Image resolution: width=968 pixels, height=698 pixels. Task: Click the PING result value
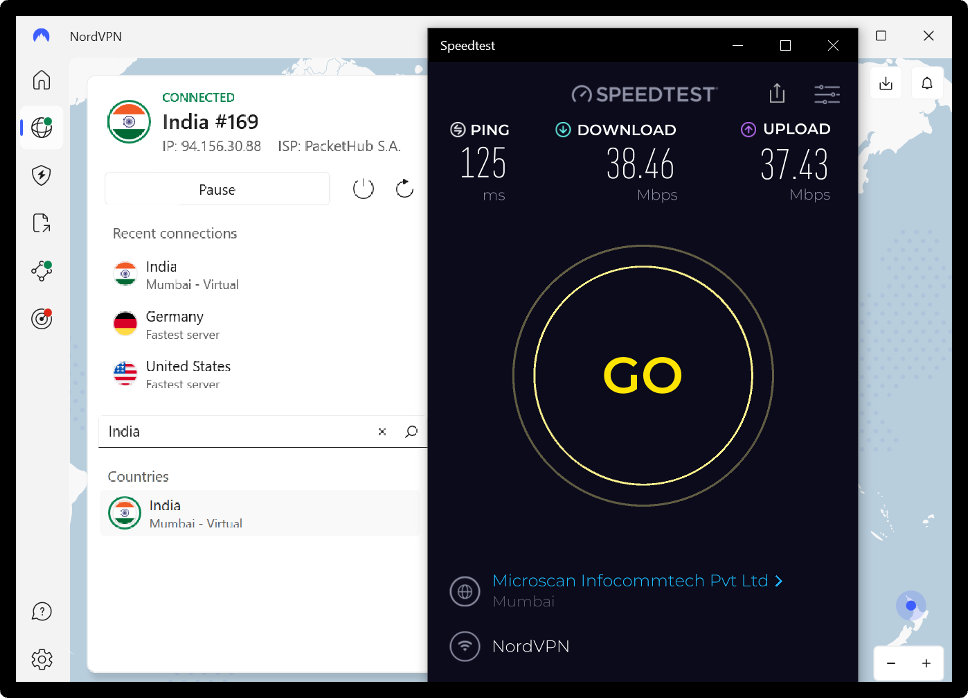483,164
